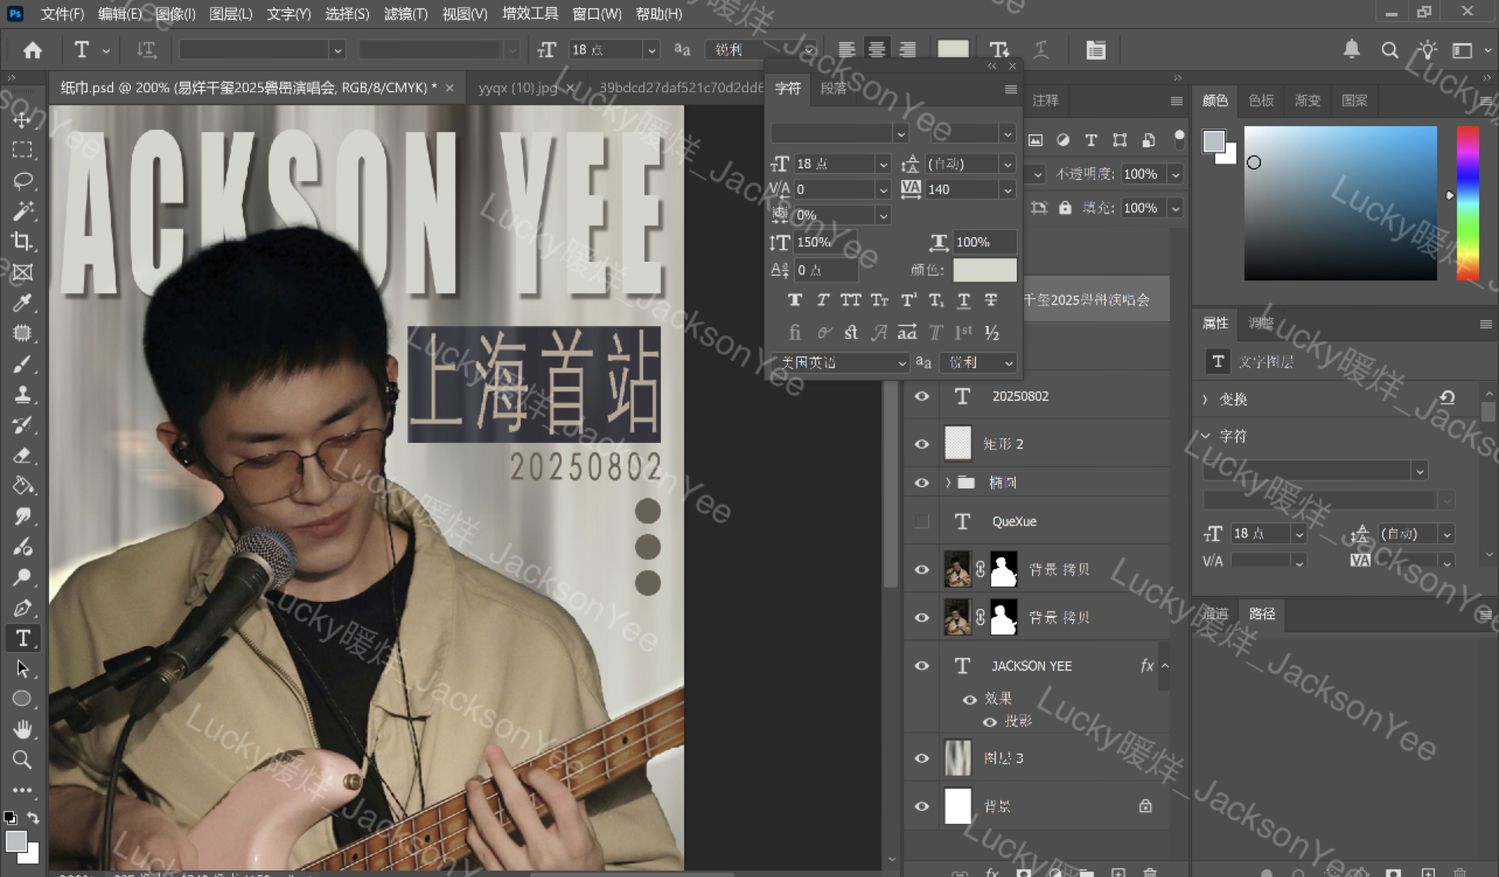
Task: Show the hidden QueXue layer
Action: click(922, 521)
